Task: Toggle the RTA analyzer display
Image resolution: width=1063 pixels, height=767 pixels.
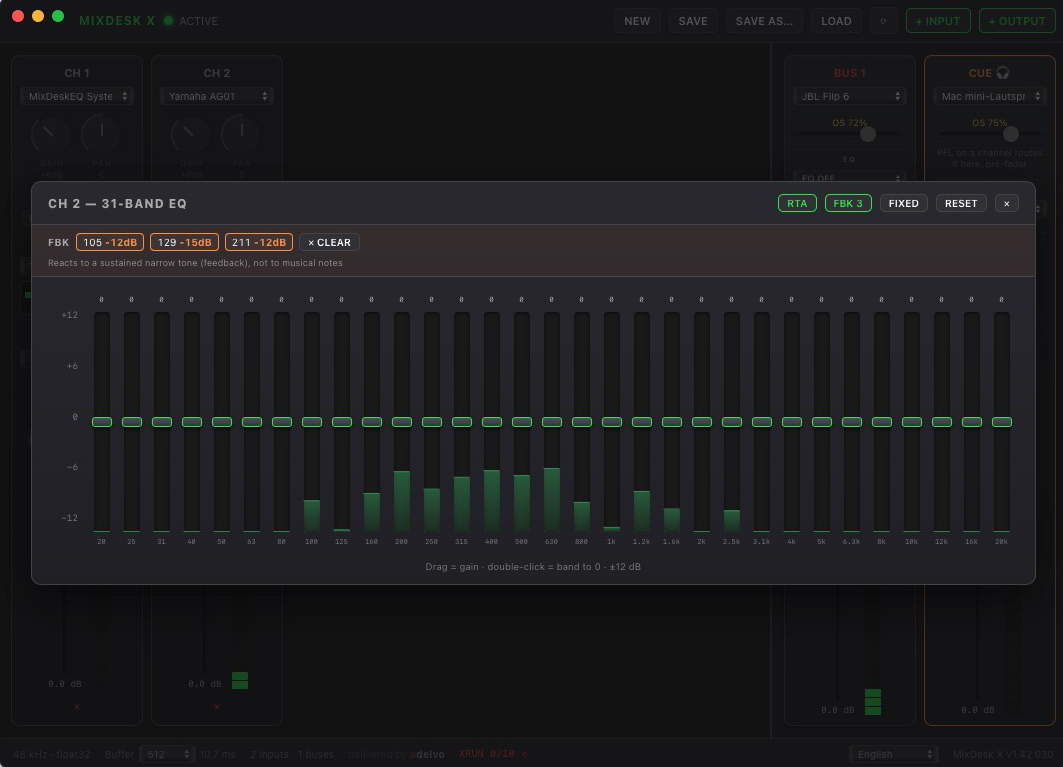Action: [x=797, y=203]
